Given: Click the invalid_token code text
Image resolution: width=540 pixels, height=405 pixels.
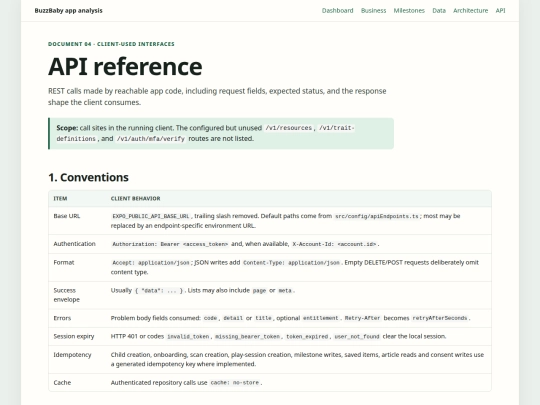Looking at the screenshot, I should (188, 337).
